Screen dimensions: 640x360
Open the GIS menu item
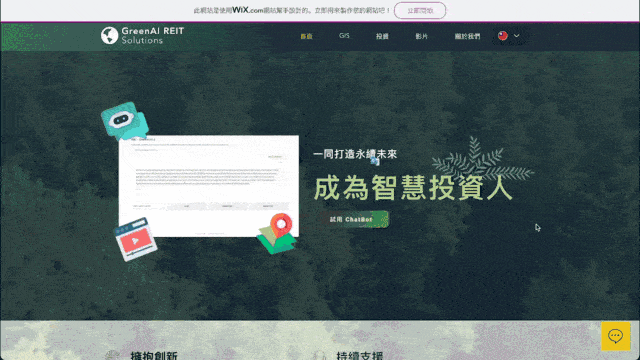coord(344,36)
